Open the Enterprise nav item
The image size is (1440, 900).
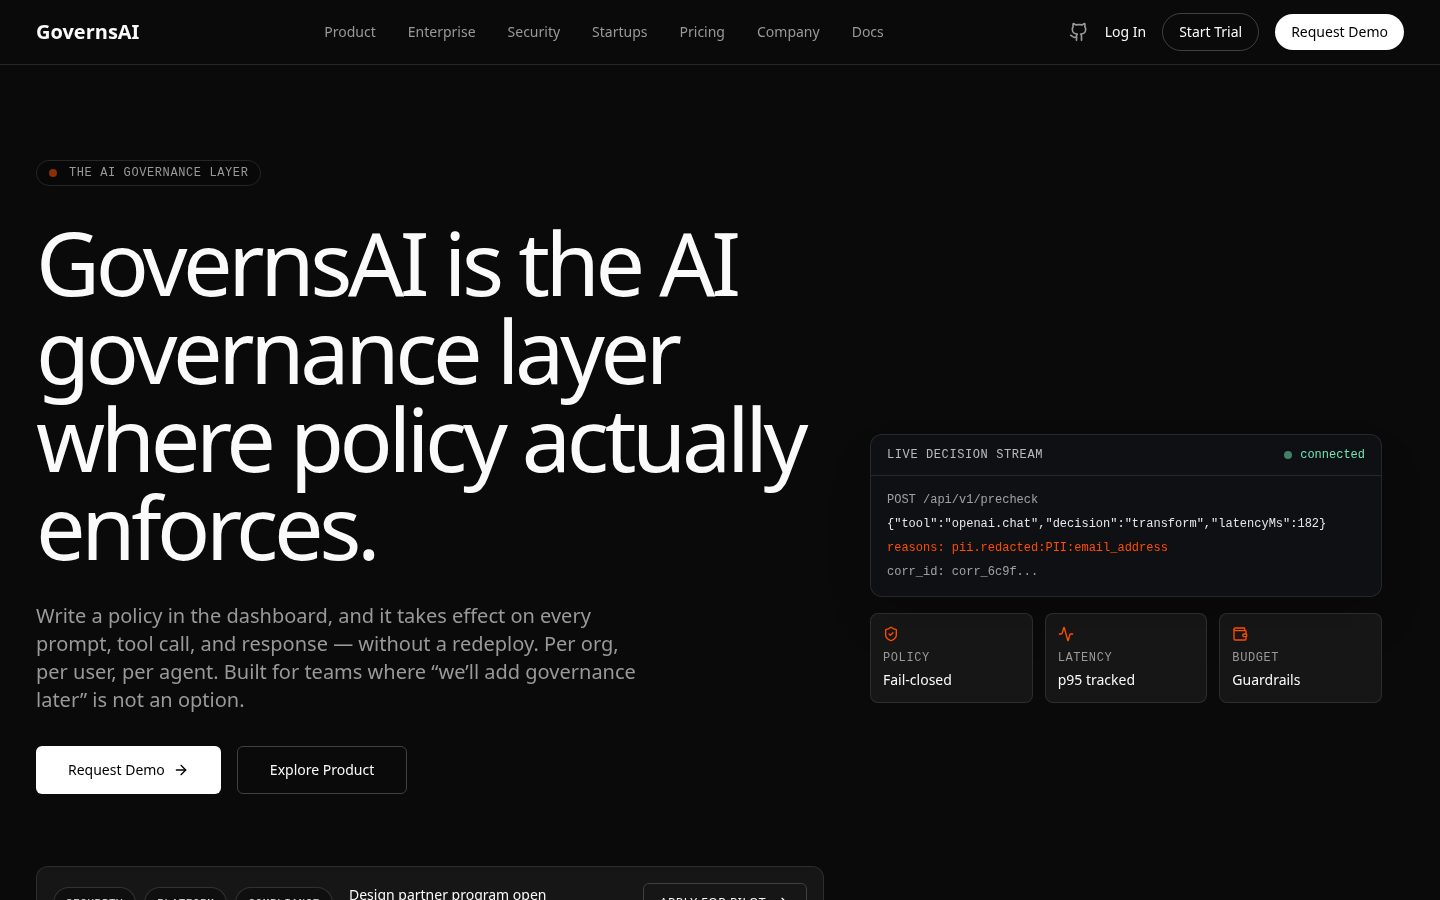coord(441,32)
